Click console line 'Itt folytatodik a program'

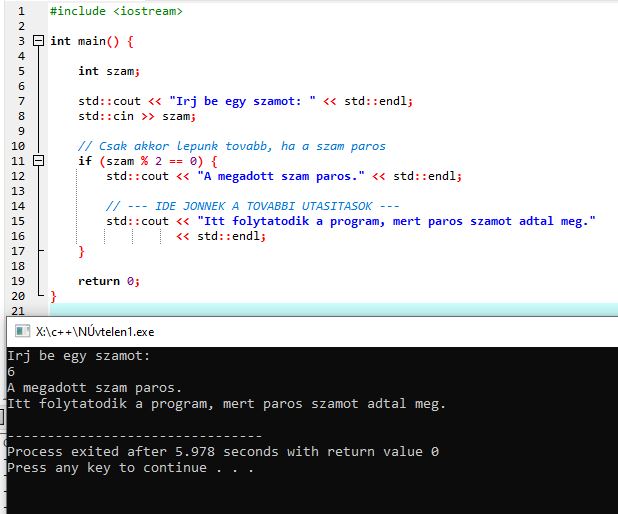(226, 404)
